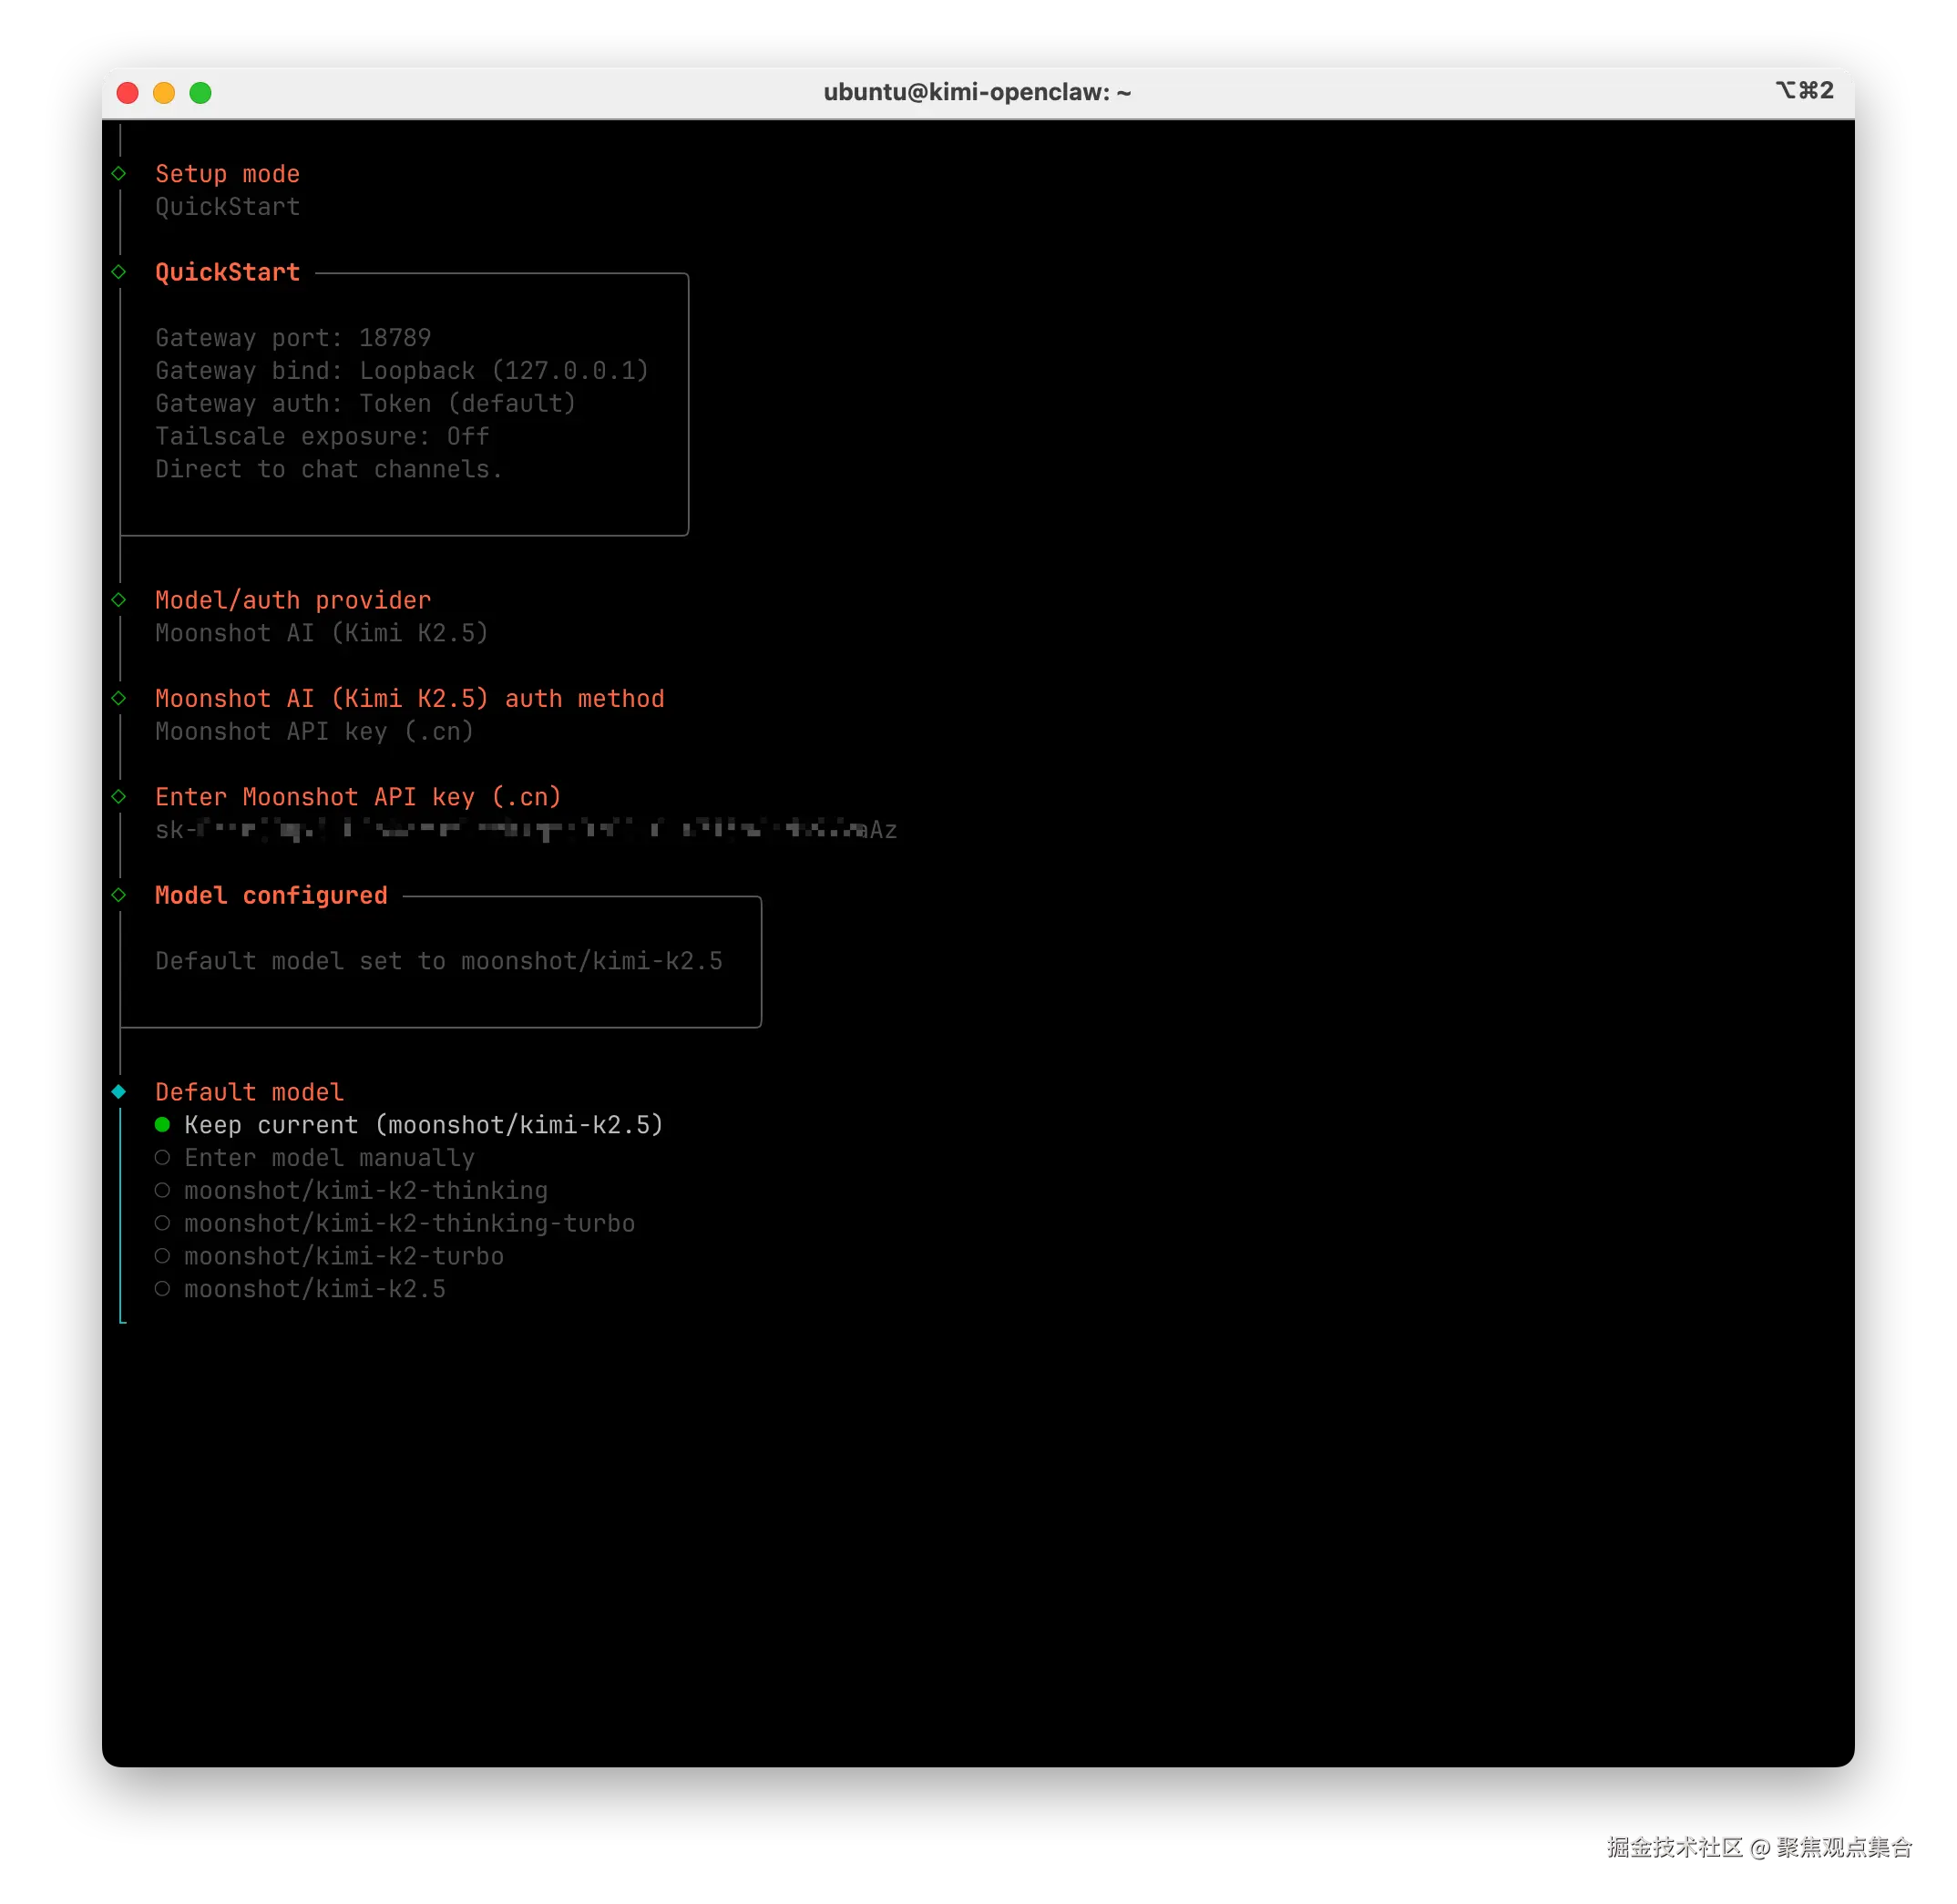
Task: Click the Default model set to moonshot/kimi-k2.5 text
Action: point(438,961)
